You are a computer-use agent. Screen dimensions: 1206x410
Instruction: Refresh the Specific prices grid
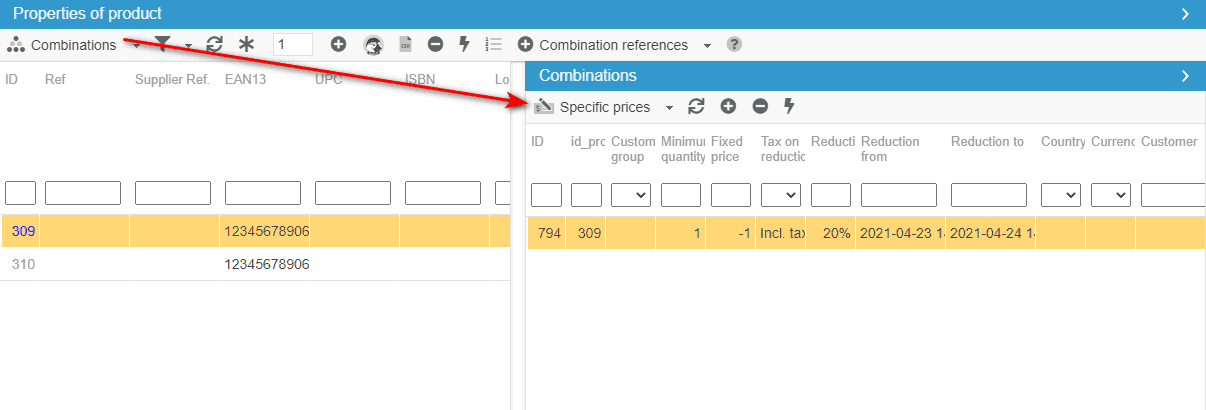click(x=697, y=106)
